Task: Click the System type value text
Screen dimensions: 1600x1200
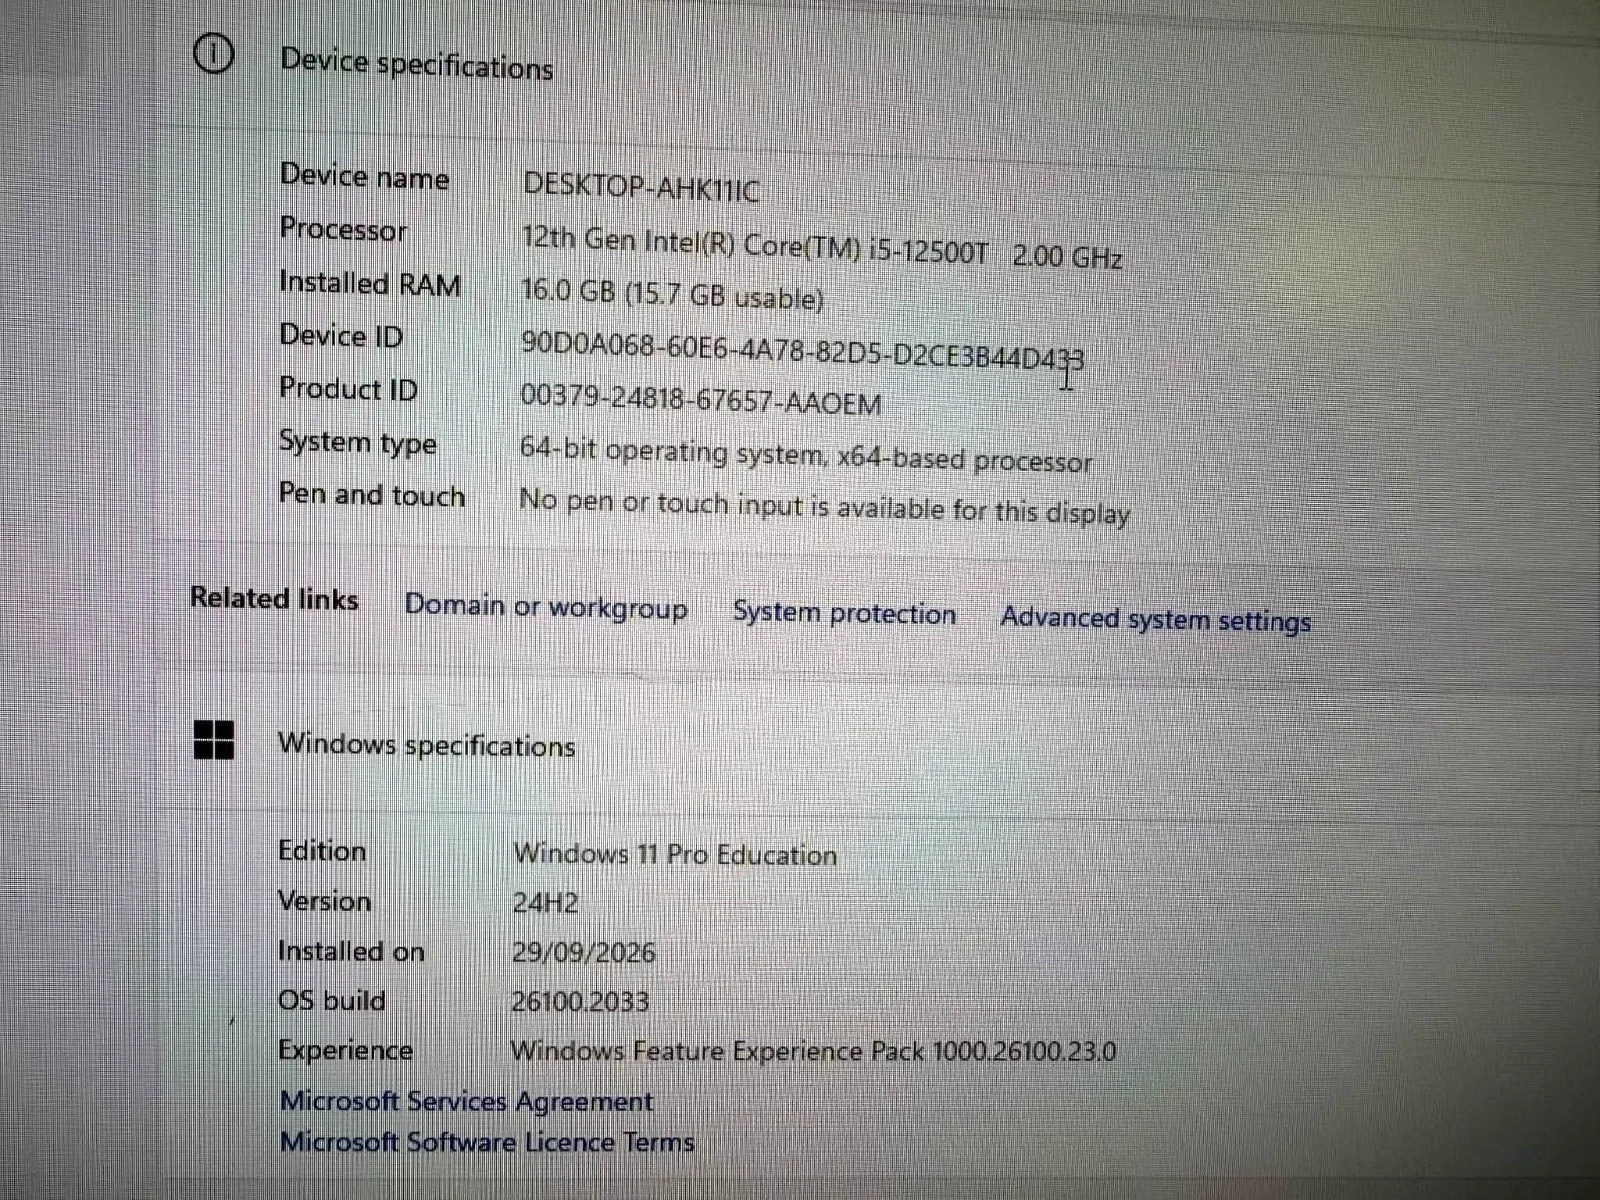Action: (806, 455)
